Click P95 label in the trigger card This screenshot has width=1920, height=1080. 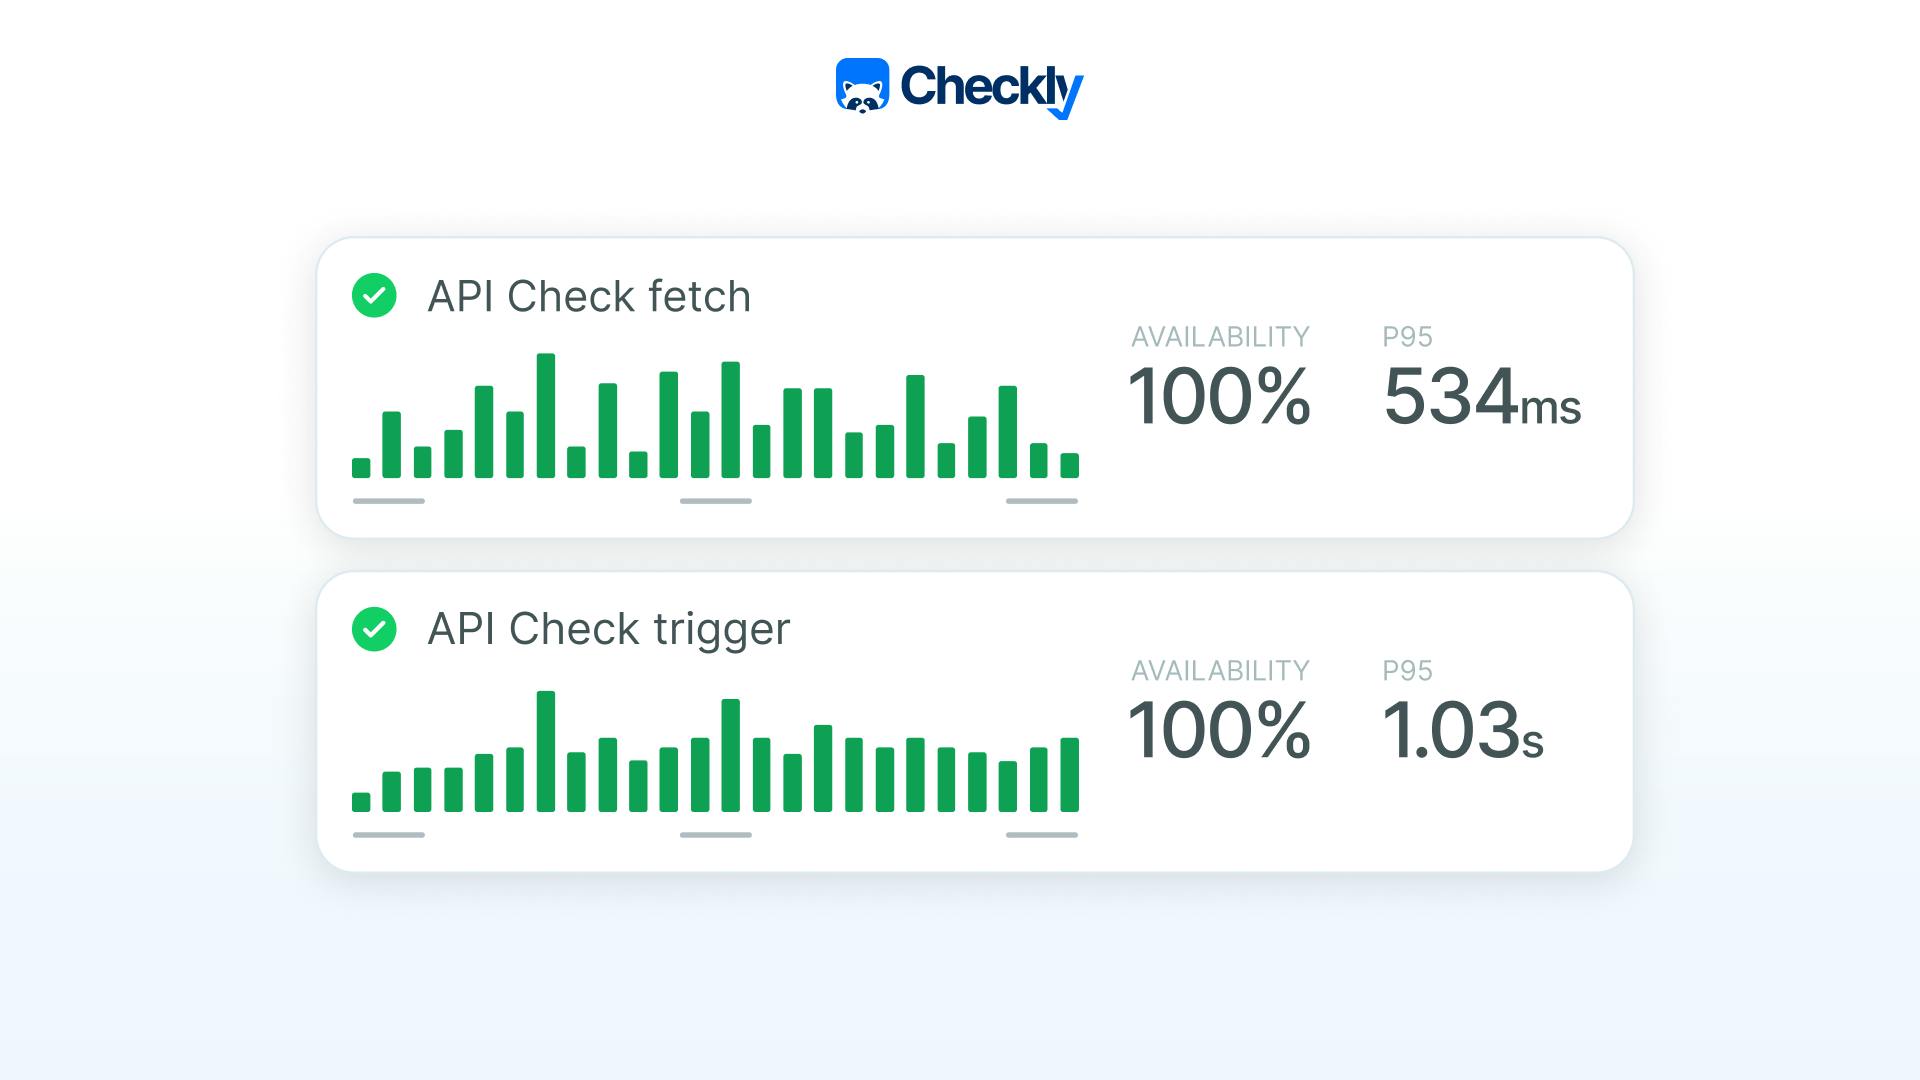tap(1407, 671)
